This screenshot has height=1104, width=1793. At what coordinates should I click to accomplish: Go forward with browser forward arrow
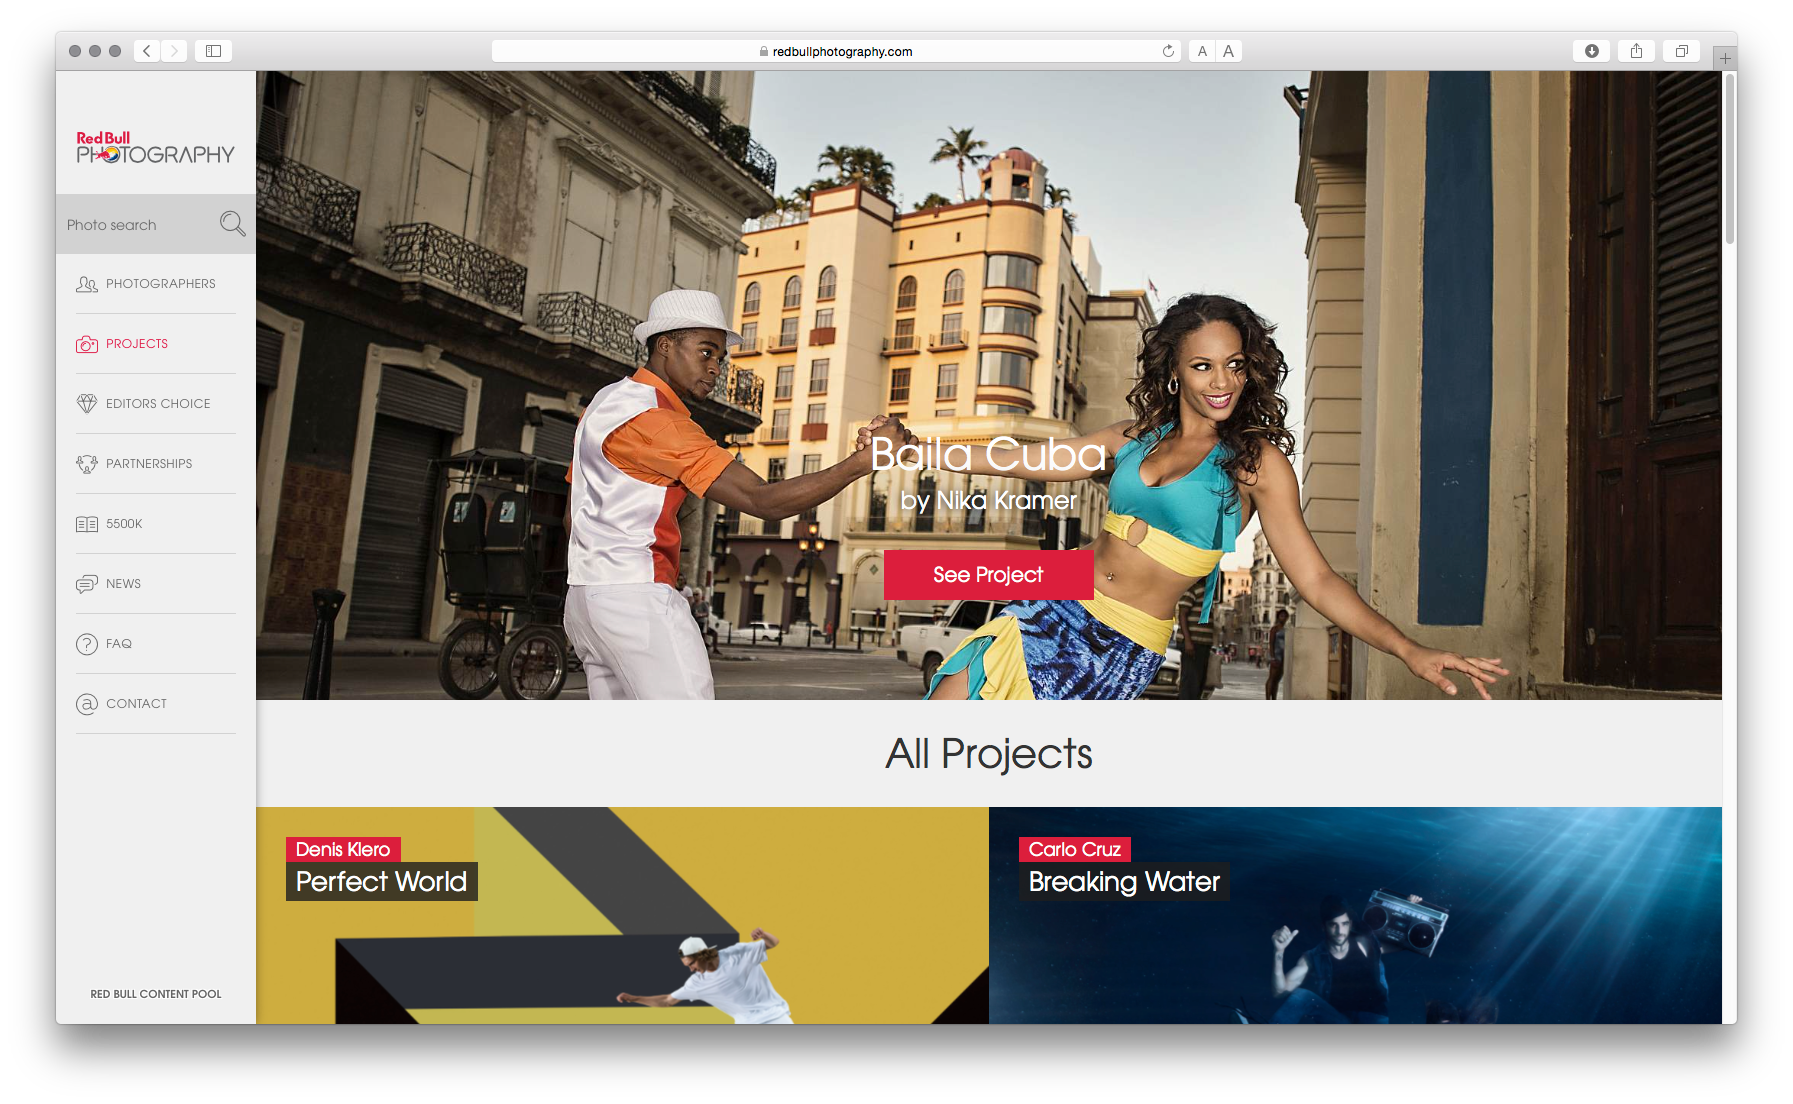point(174,51)
